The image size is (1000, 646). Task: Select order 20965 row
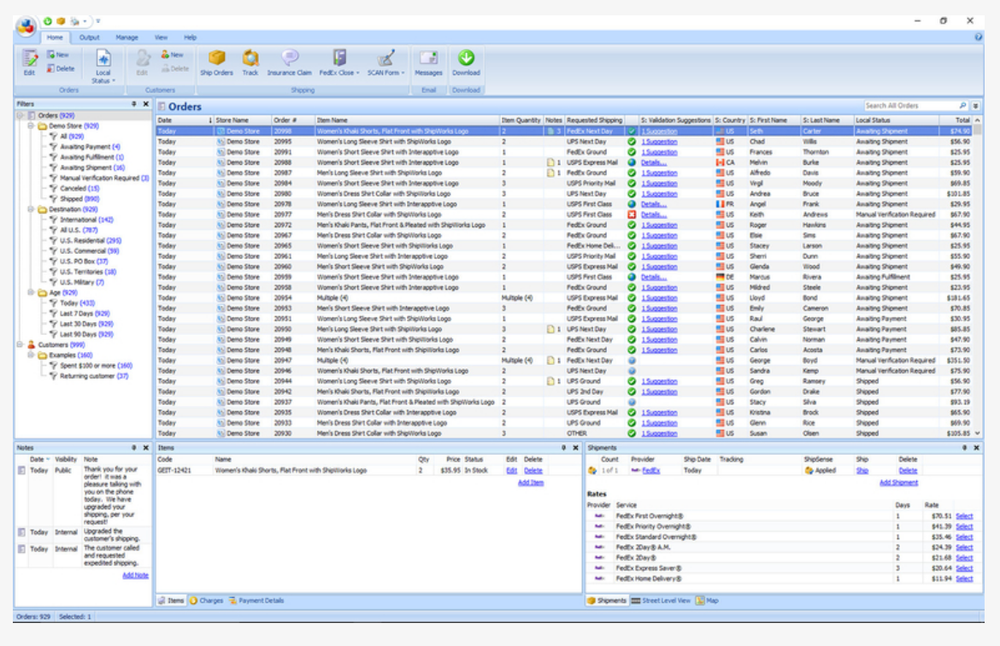pos(564,246)
